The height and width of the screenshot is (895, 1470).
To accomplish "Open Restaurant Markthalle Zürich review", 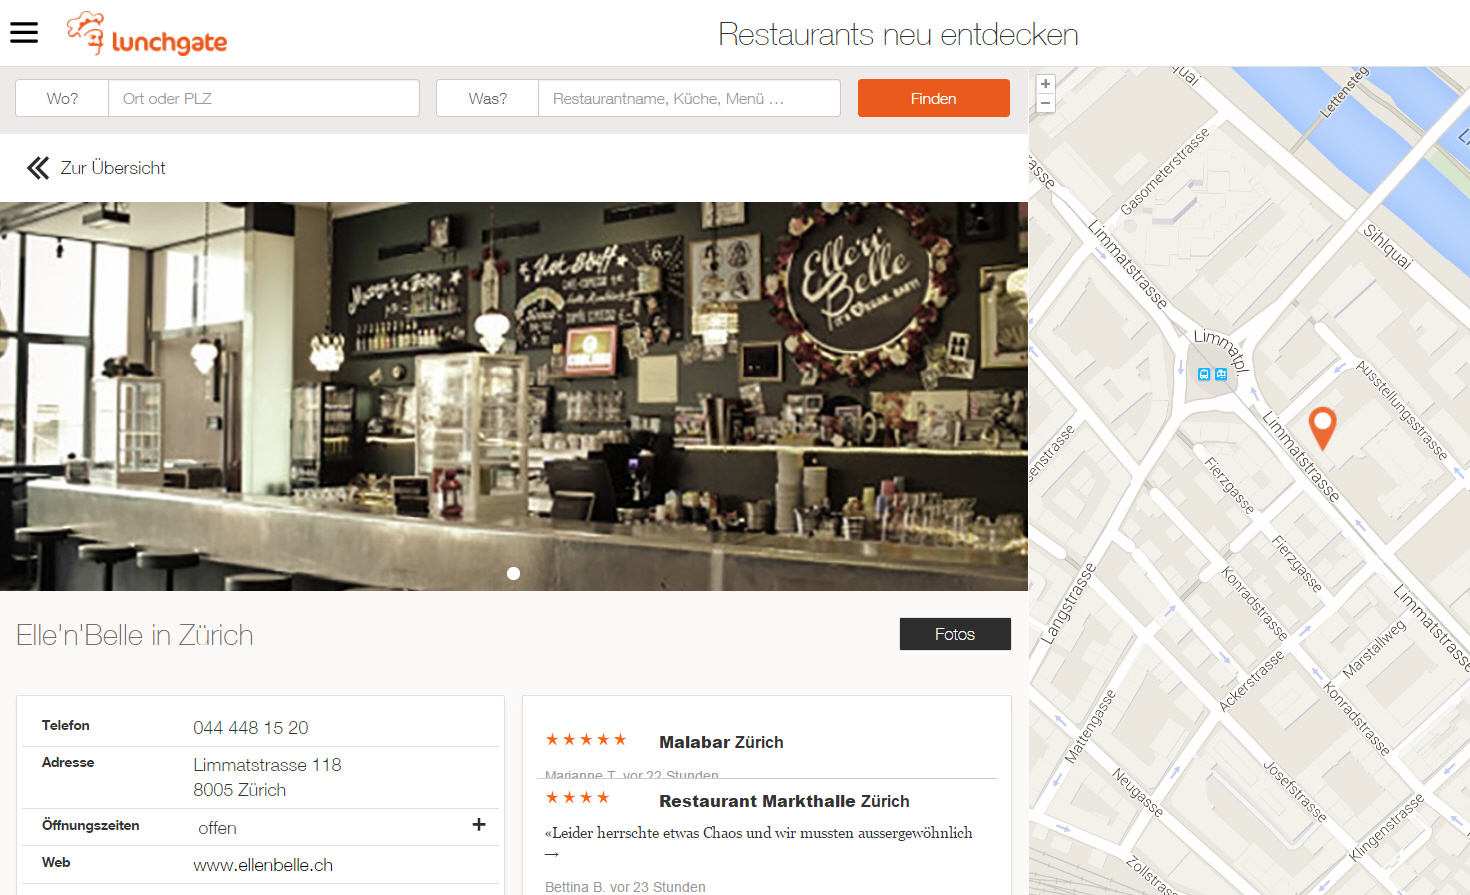I will click(x=784, y=801).
